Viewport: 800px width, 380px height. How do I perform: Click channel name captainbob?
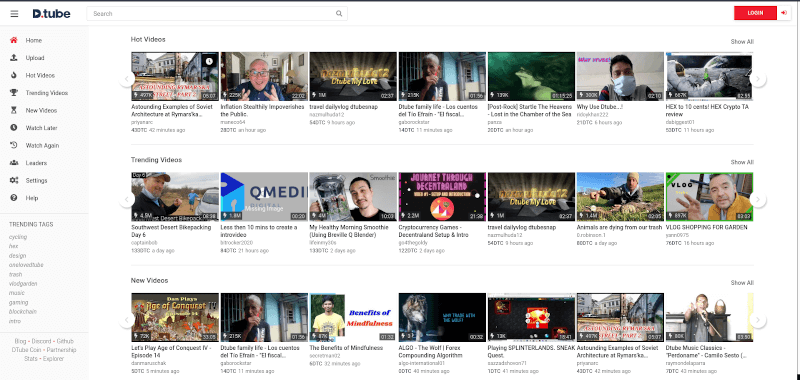pyautogui.click(x=144, y=243)
